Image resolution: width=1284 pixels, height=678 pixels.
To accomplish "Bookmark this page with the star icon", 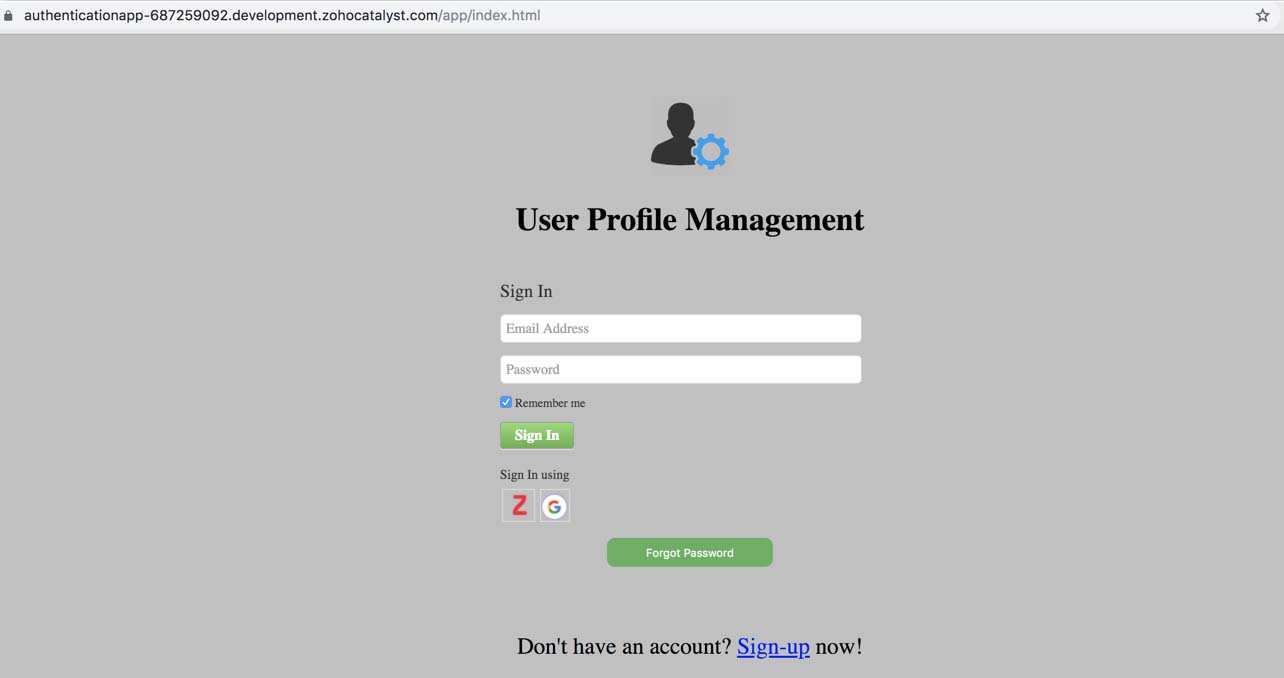I will [x=1262, y=15].
